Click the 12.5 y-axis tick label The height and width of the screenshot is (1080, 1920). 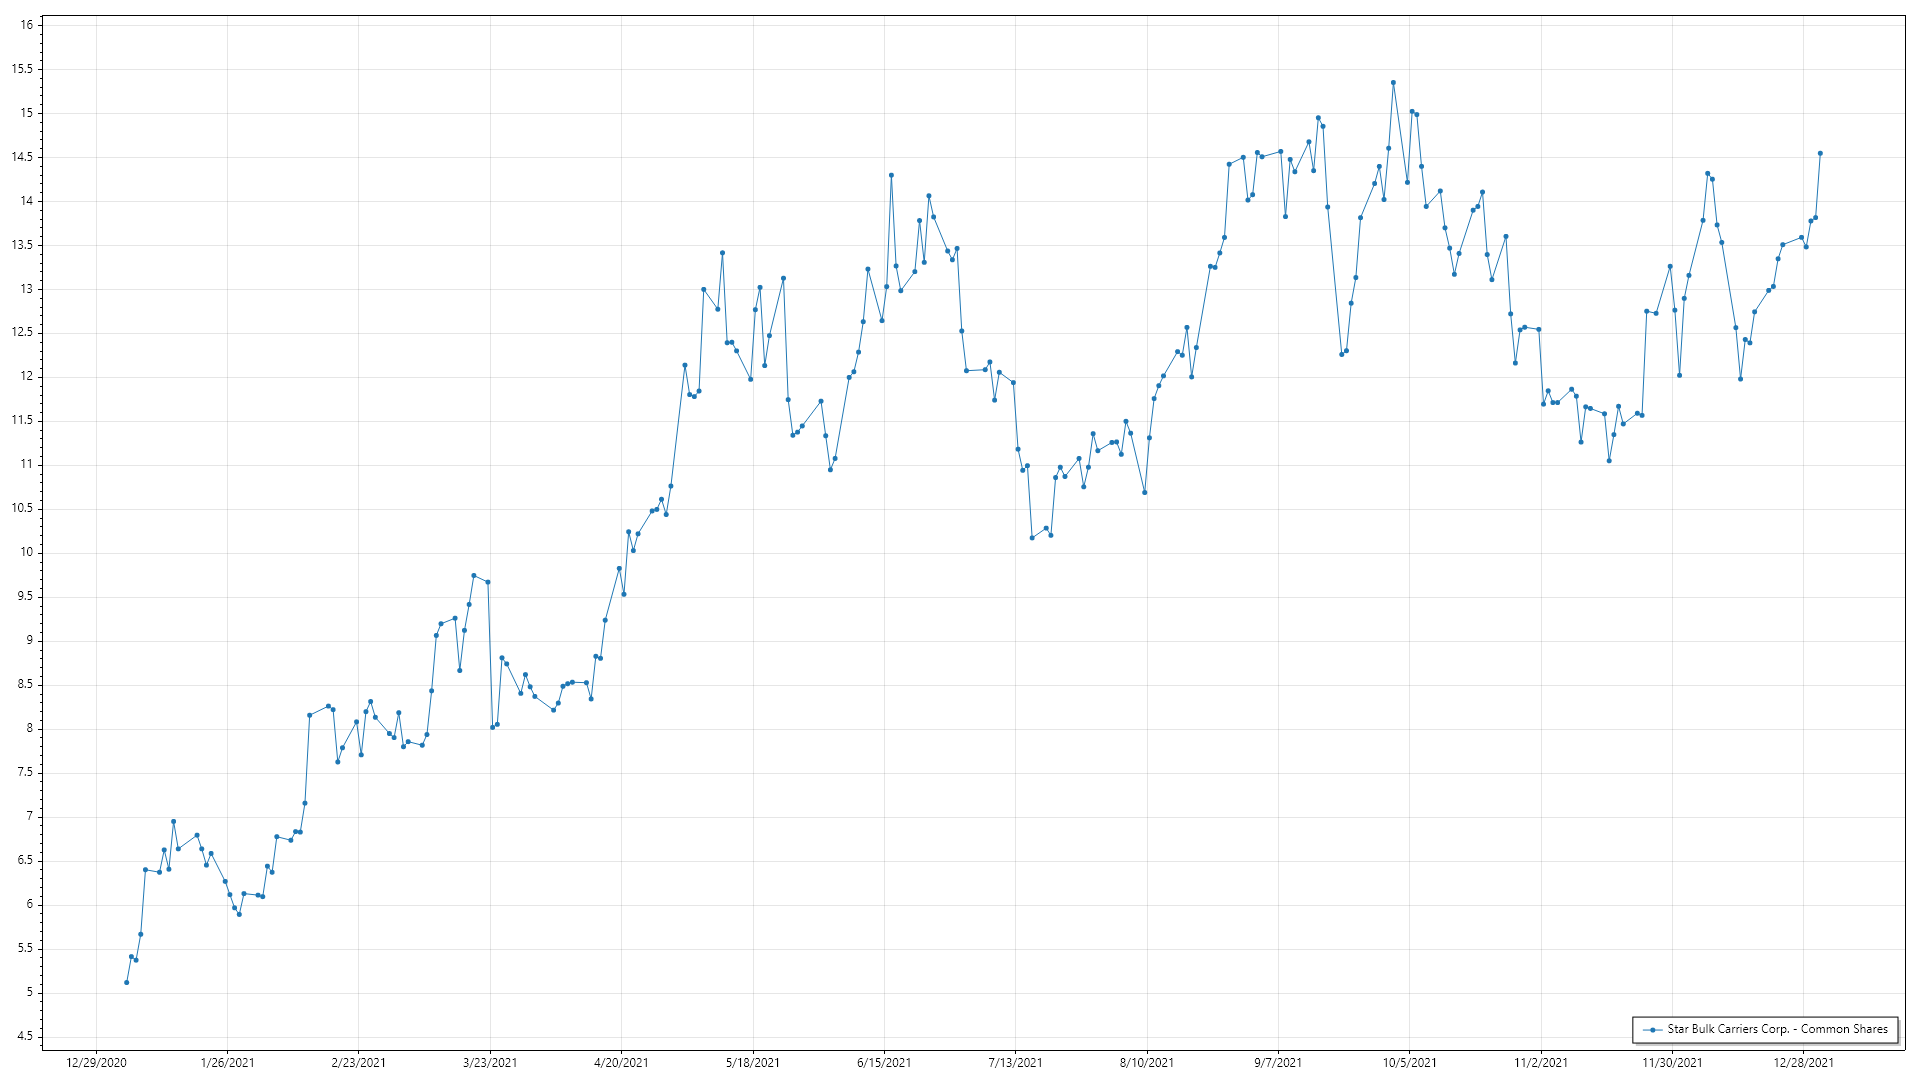click(x=22, y=333)
